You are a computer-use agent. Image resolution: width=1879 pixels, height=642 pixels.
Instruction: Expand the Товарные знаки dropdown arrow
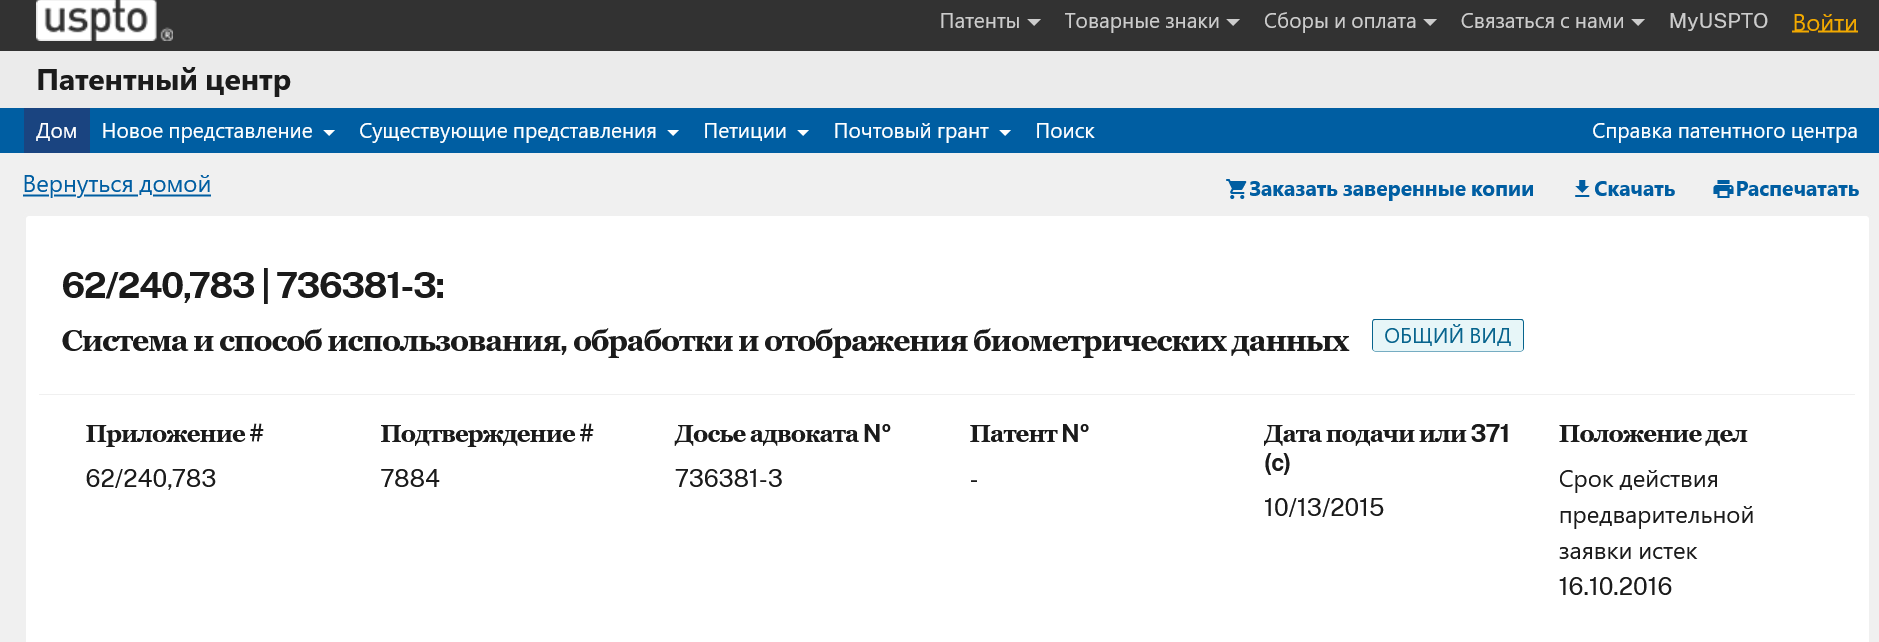pos(1233,22)
